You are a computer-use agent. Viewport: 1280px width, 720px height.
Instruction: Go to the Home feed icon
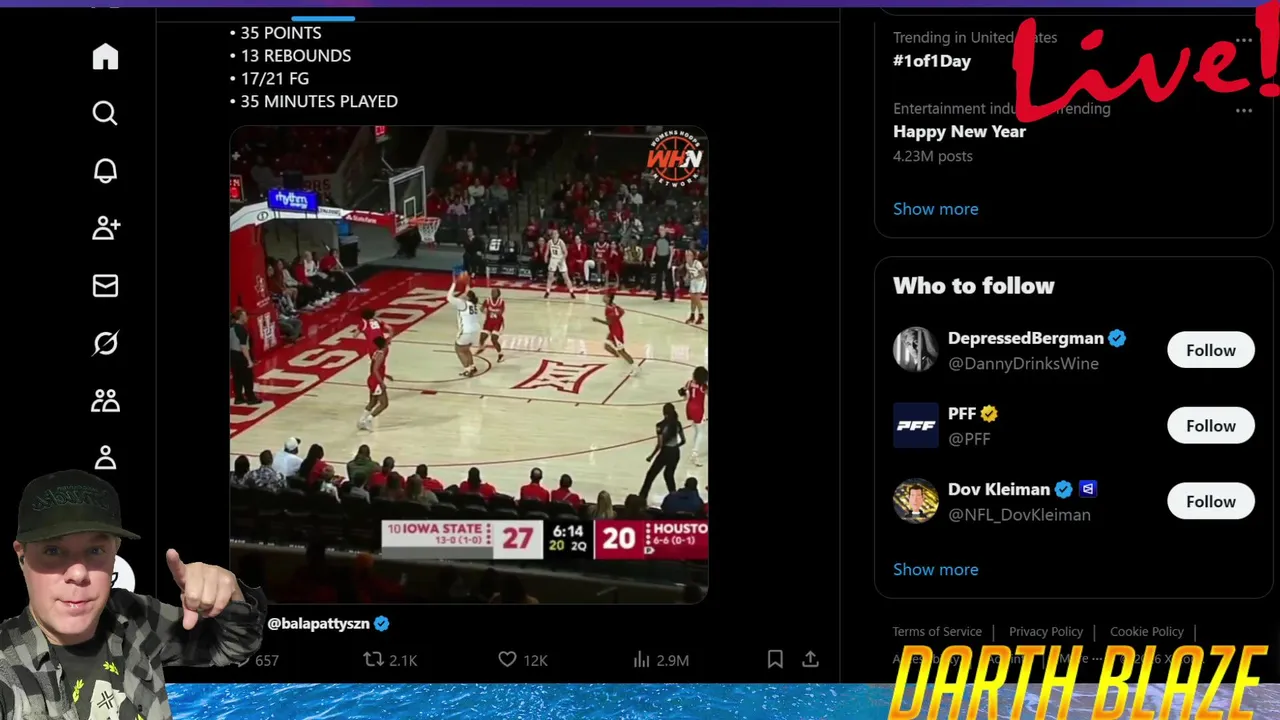click(105, 57)
